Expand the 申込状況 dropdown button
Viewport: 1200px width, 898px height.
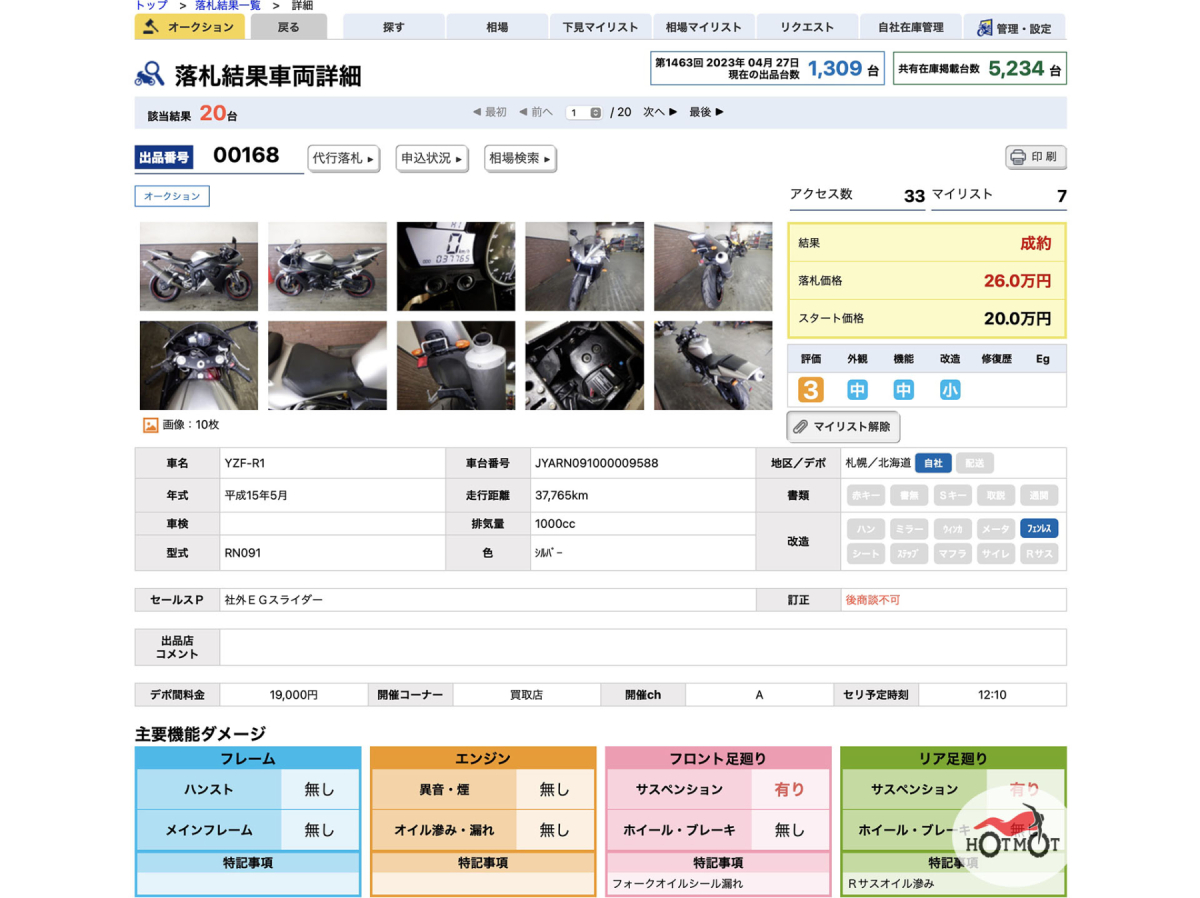432,158
